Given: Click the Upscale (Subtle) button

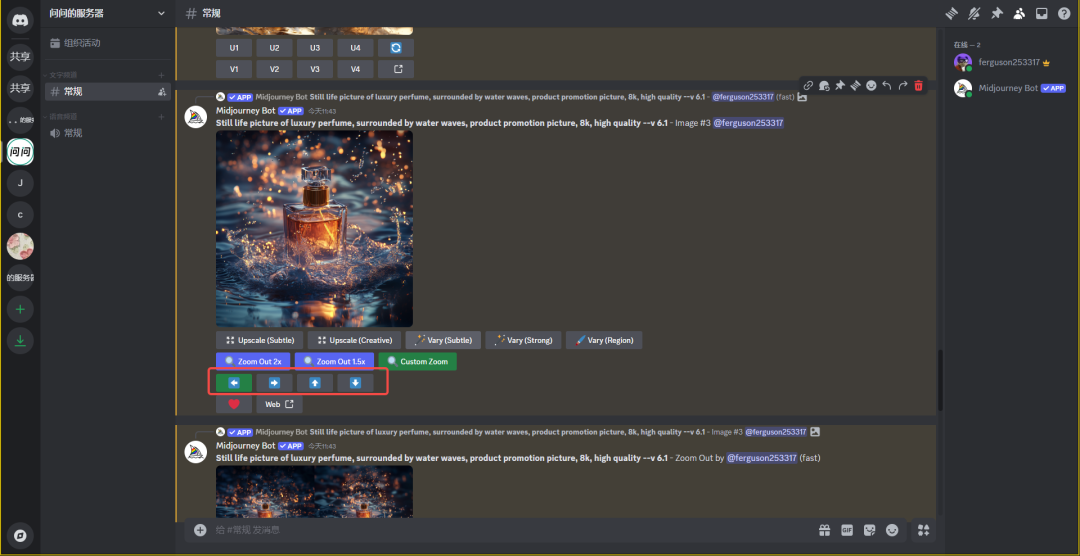Looking at the screenshot, I should 259,340.
